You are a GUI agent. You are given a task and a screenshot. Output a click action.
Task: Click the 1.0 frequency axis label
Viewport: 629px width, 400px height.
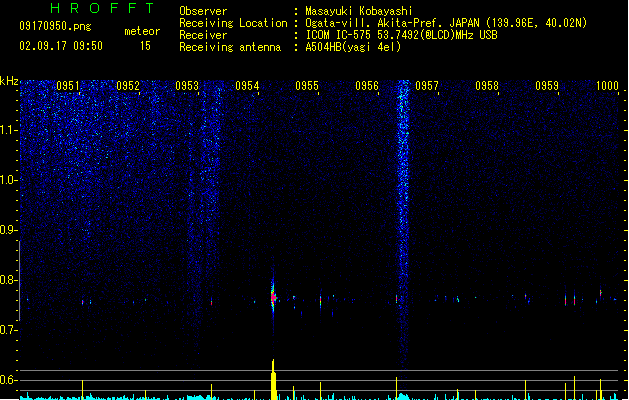pos(8,180)
